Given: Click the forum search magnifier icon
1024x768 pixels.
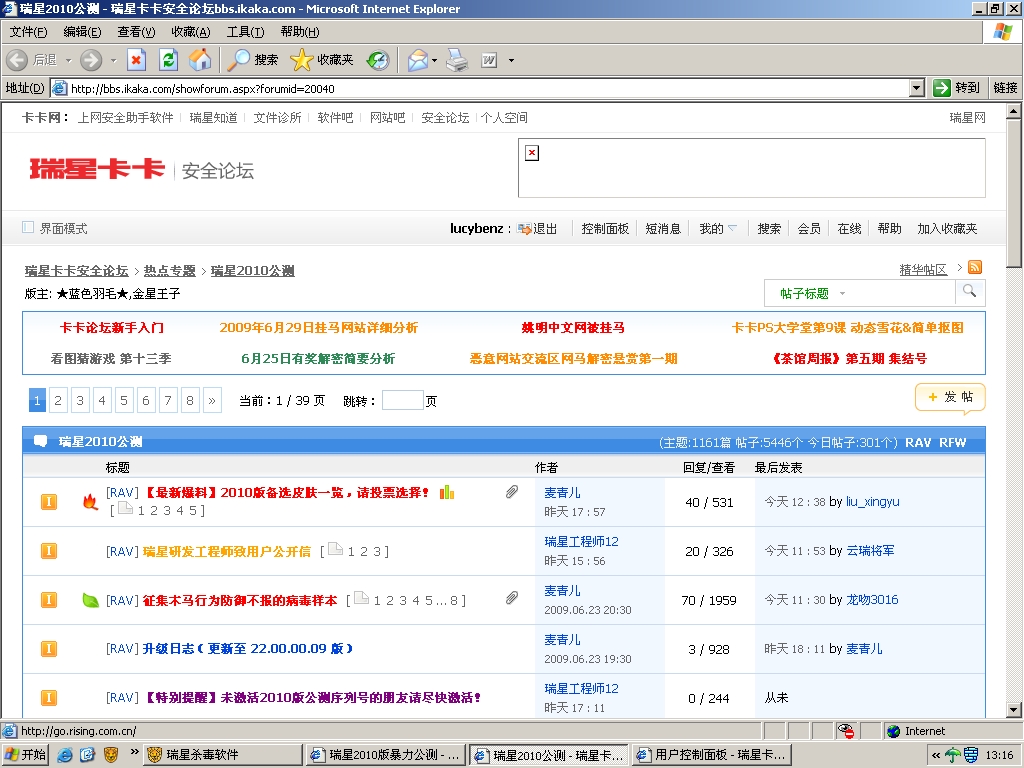Looking at the screenshot, I should tap(969, 292).
